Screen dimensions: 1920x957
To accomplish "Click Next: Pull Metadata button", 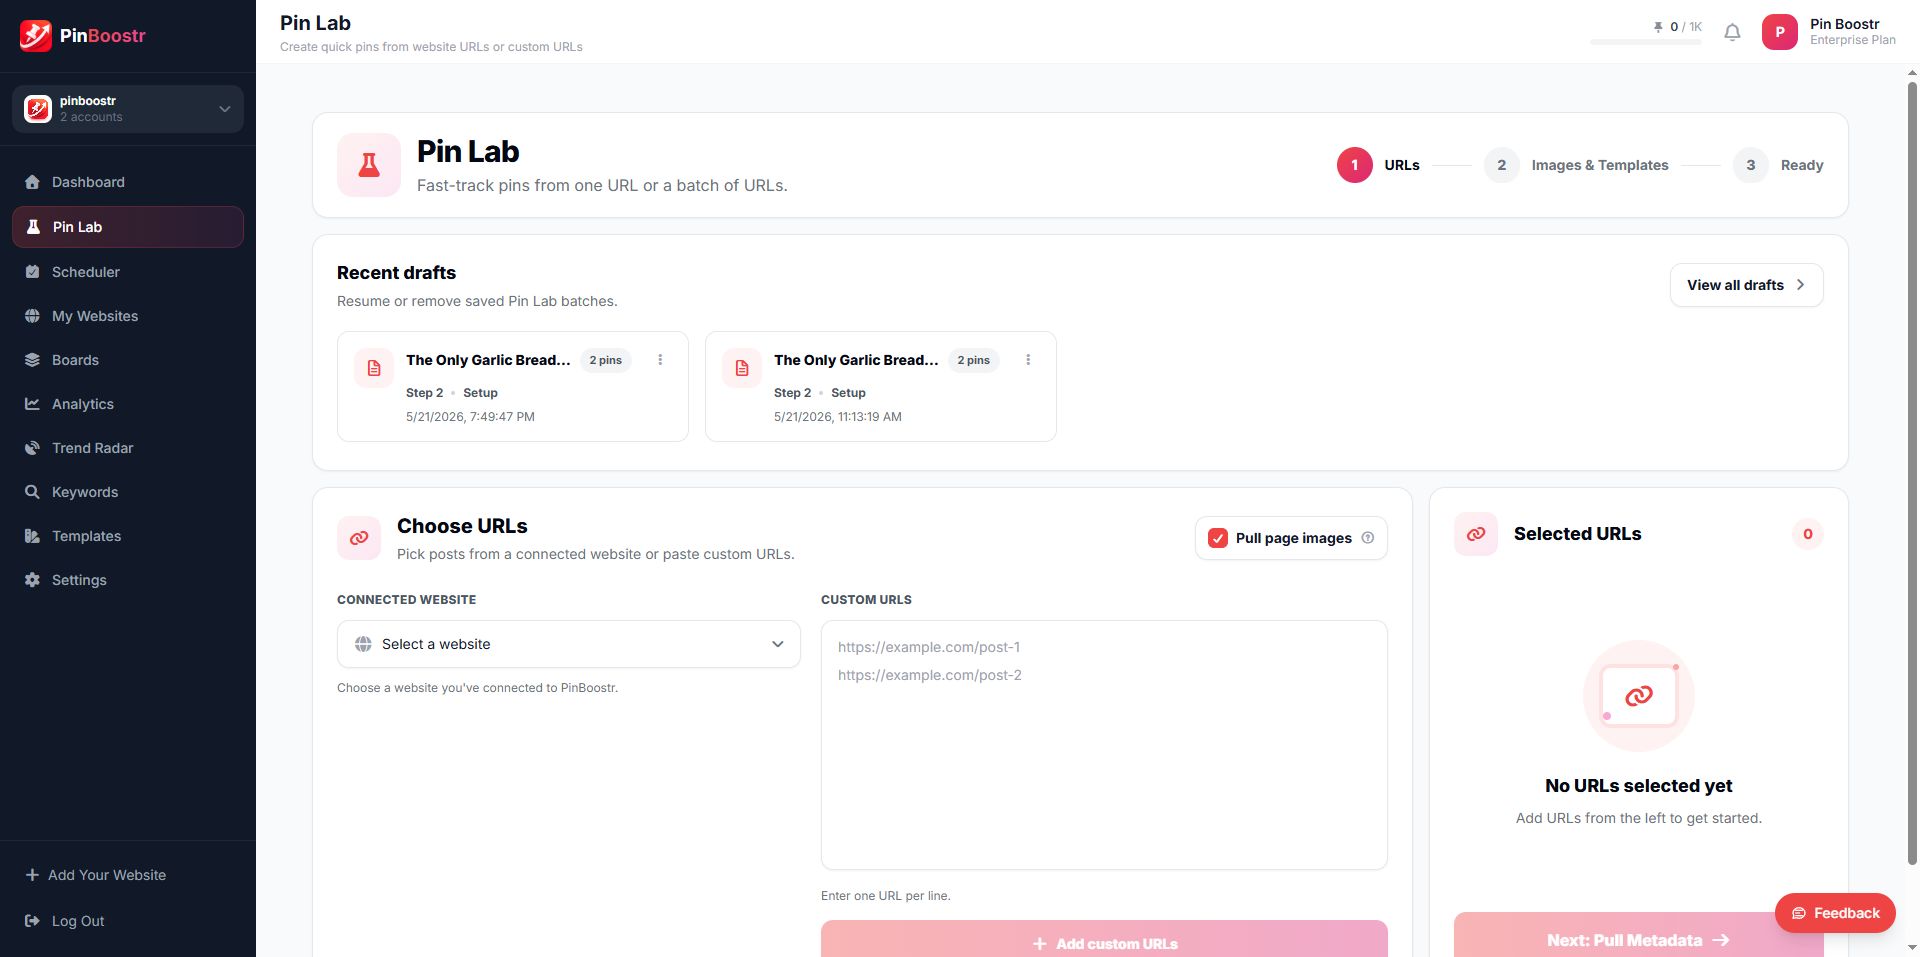I will coord(1638,935).
